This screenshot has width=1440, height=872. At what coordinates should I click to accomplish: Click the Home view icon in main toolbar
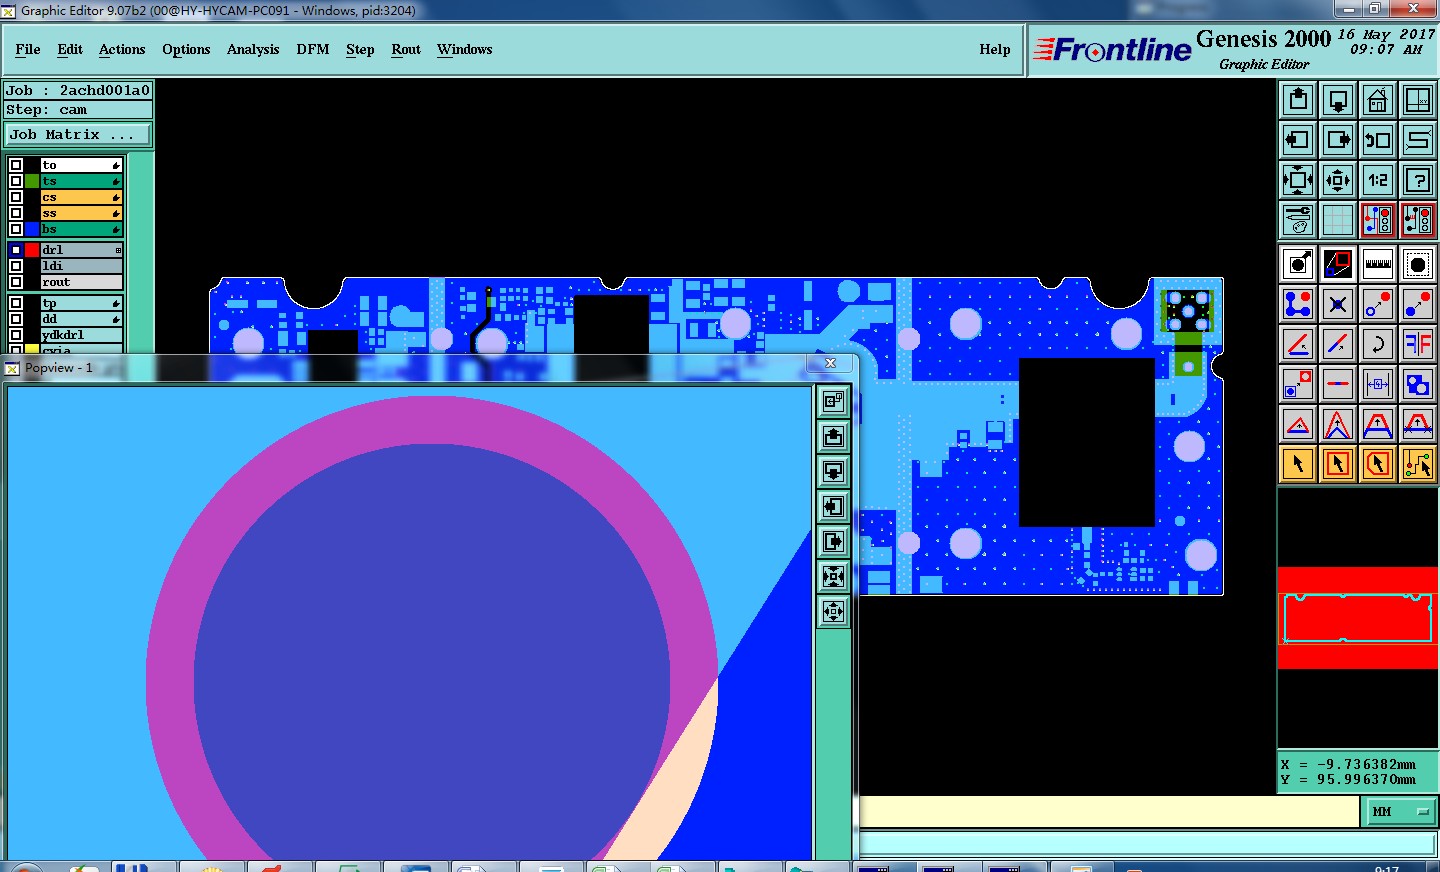(1377, 100)
